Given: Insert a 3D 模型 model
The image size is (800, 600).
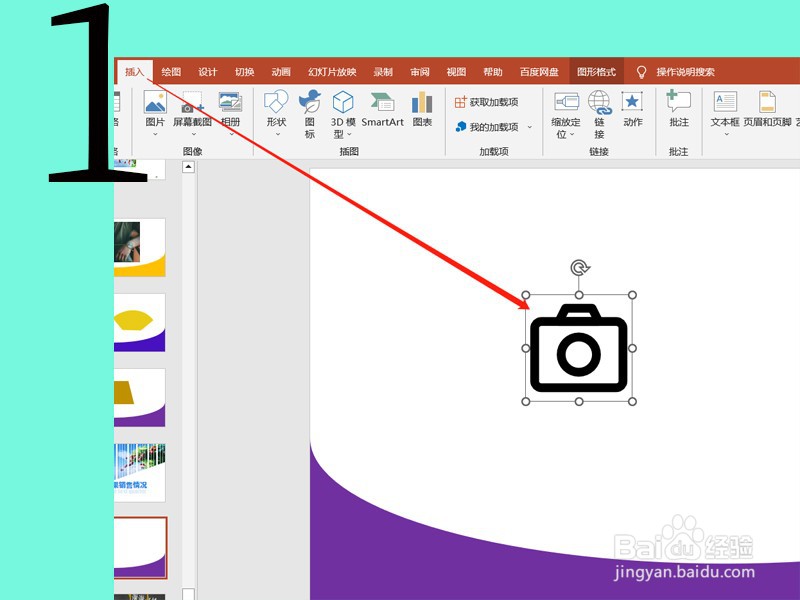Looking at the screenshot, I should (x=343, y=102).
